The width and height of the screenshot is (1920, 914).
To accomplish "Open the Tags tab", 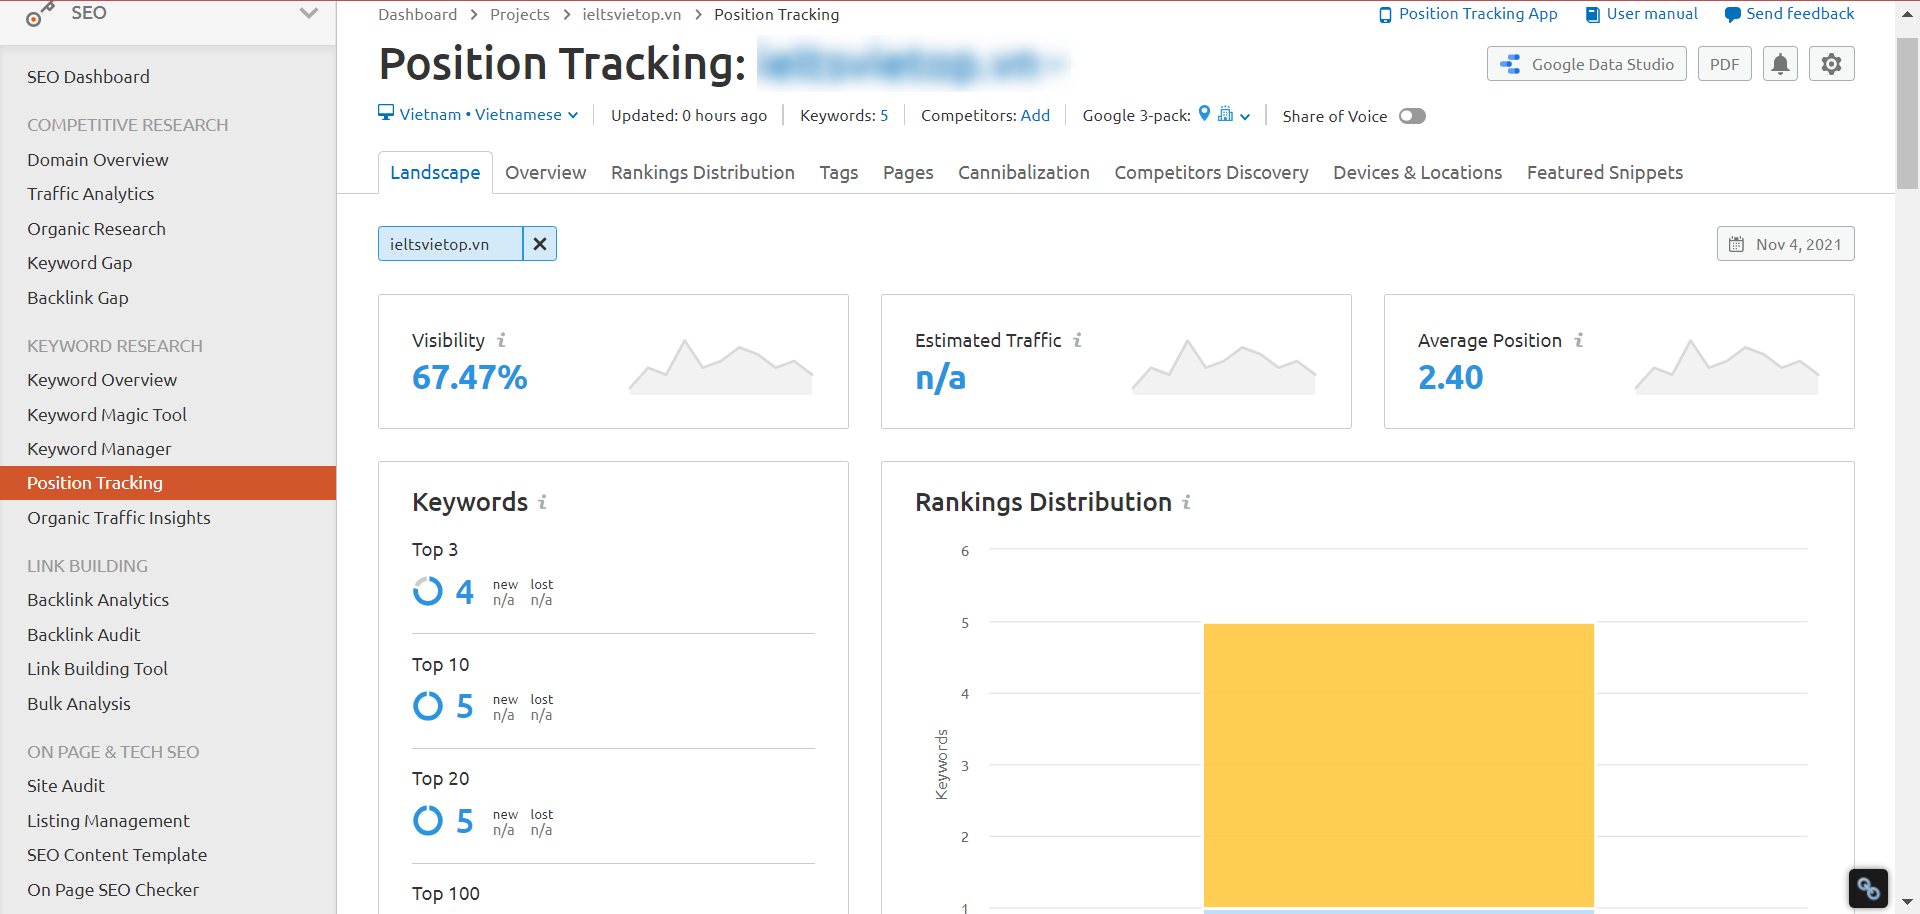I will (x=839, y=173).
